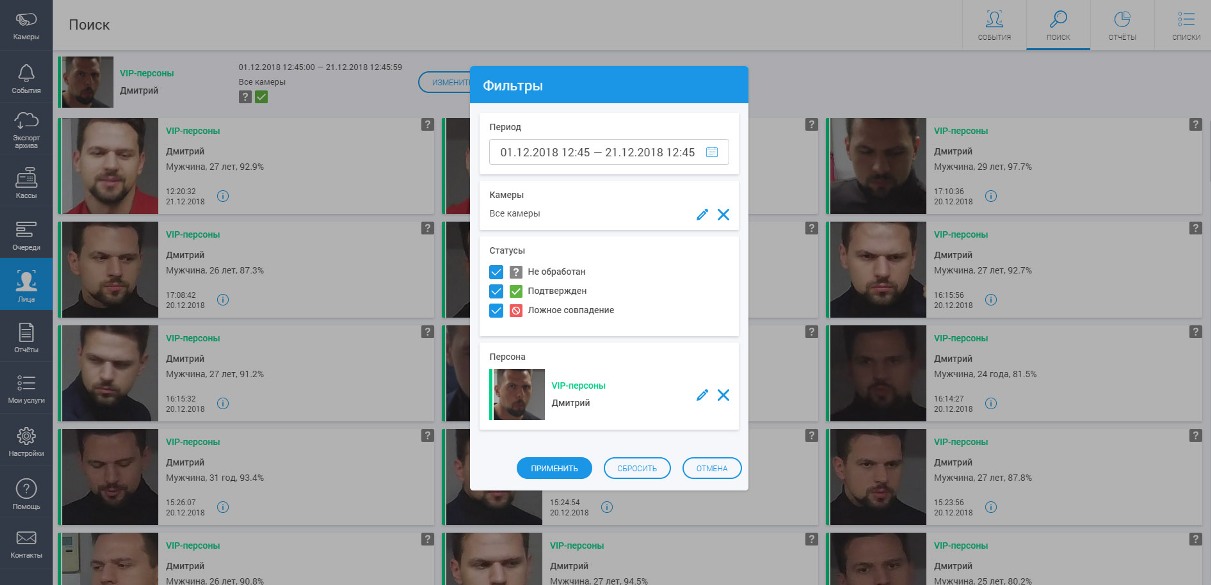Open info icon for 17:08:42 result
The height and width of the screenshot is (585, 1211).
pos(222,299)
